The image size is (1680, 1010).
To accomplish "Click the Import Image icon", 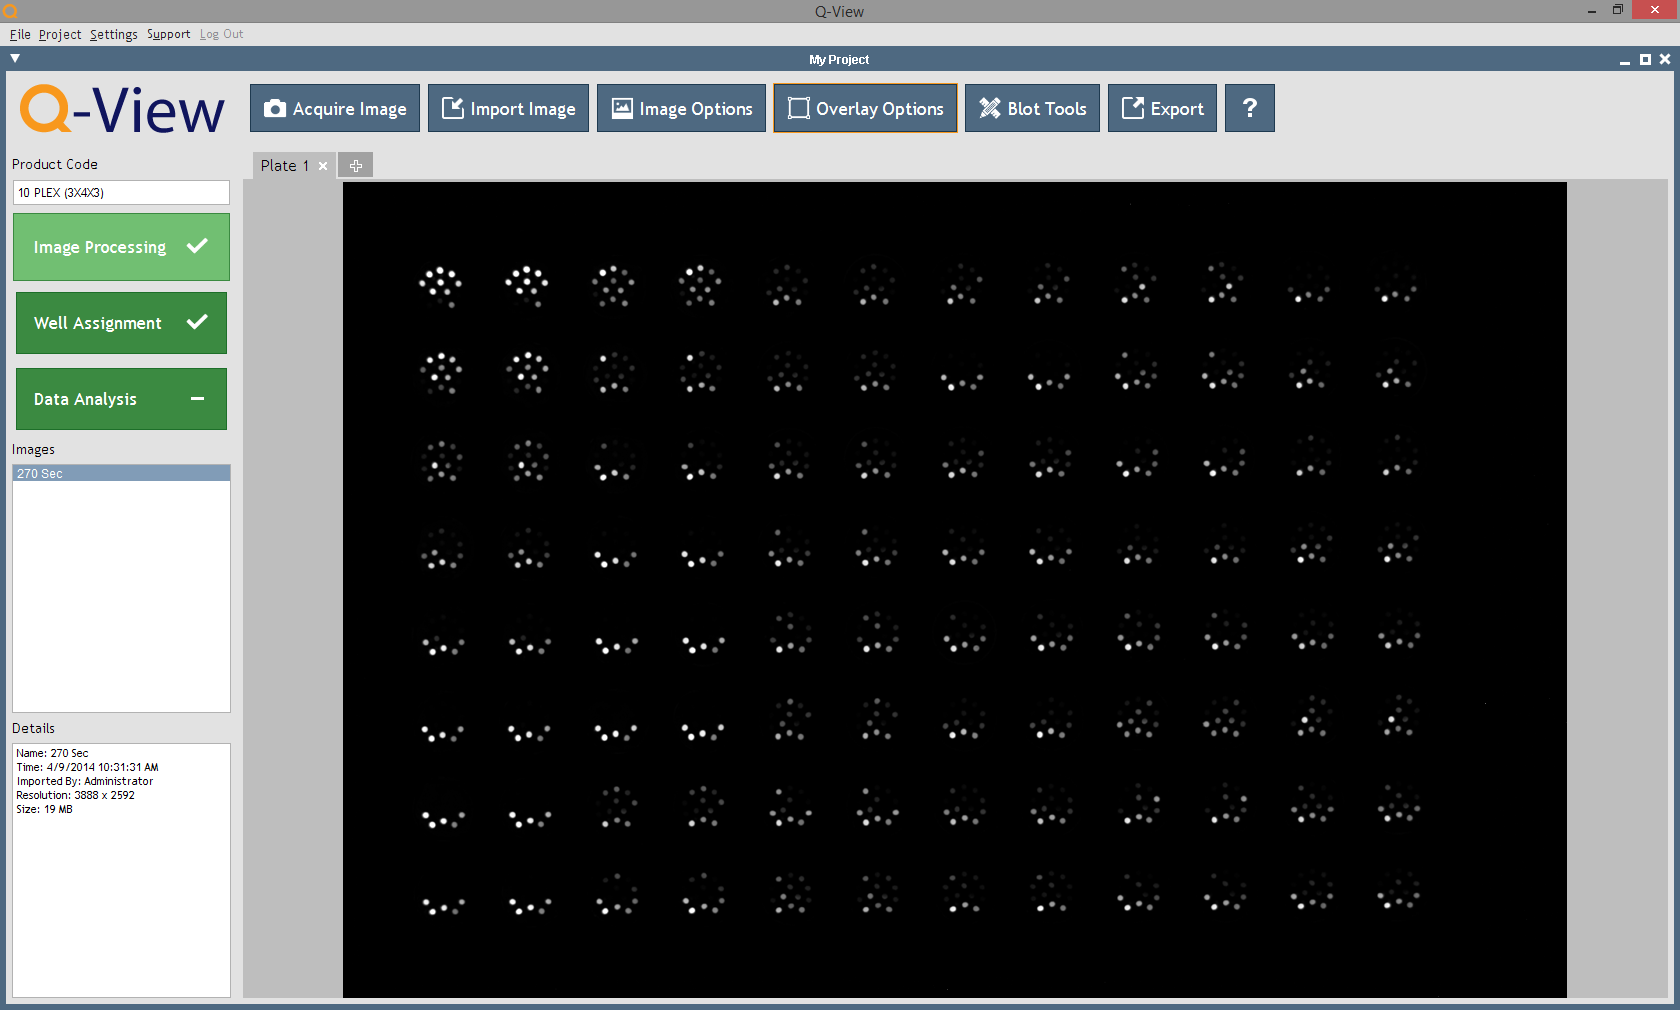I will [x=453, y=108].
